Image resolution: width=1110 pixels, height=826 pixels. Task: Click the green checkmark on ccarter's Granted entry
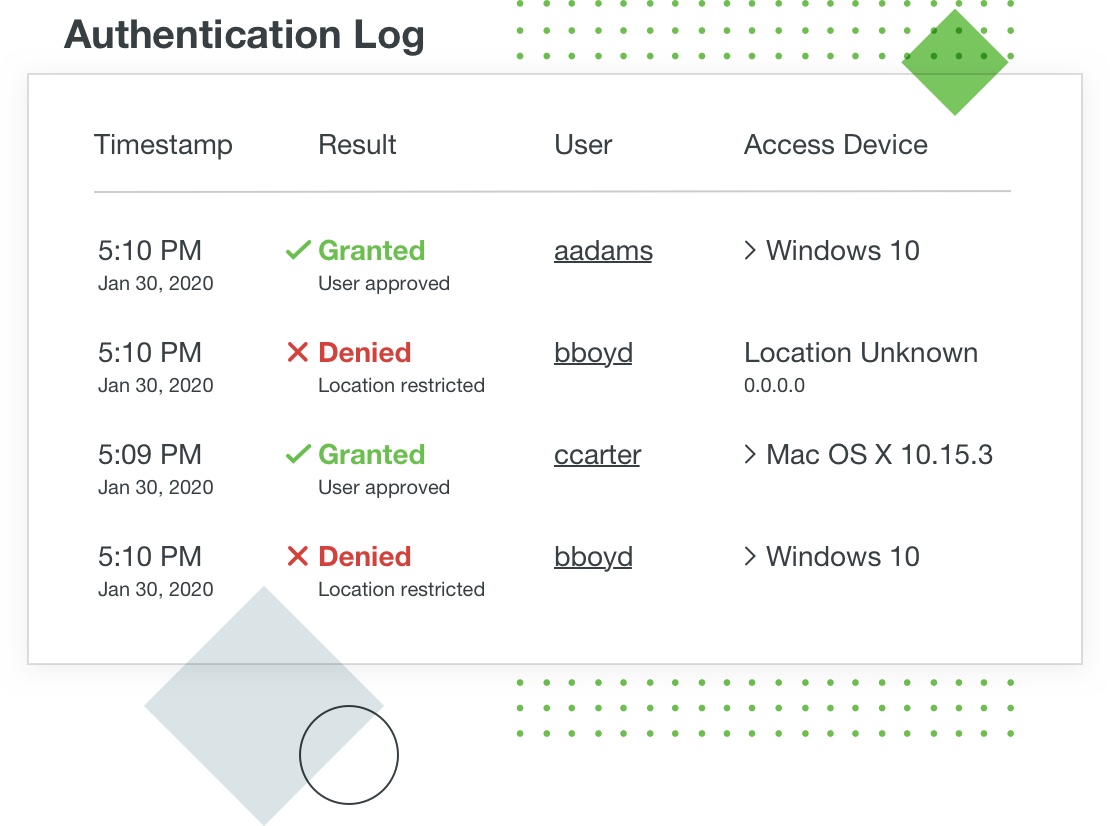[297, 455]
